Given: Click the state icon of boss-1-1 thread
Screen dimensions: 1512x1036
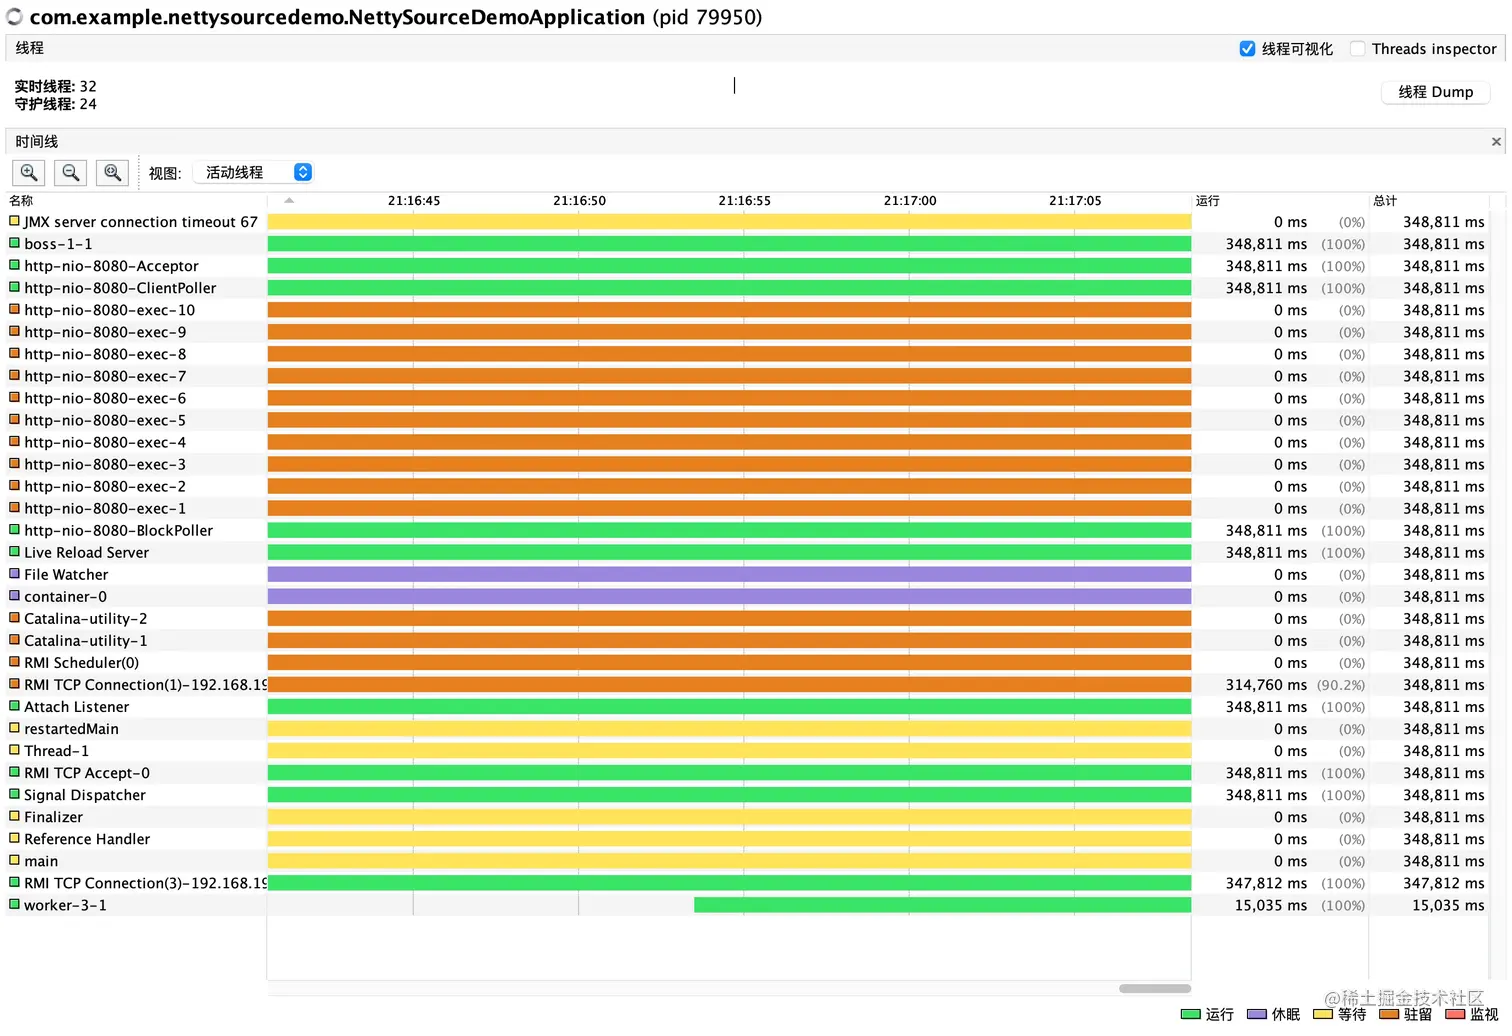Looking at the screenshot, I should click(x=14, y=243).
